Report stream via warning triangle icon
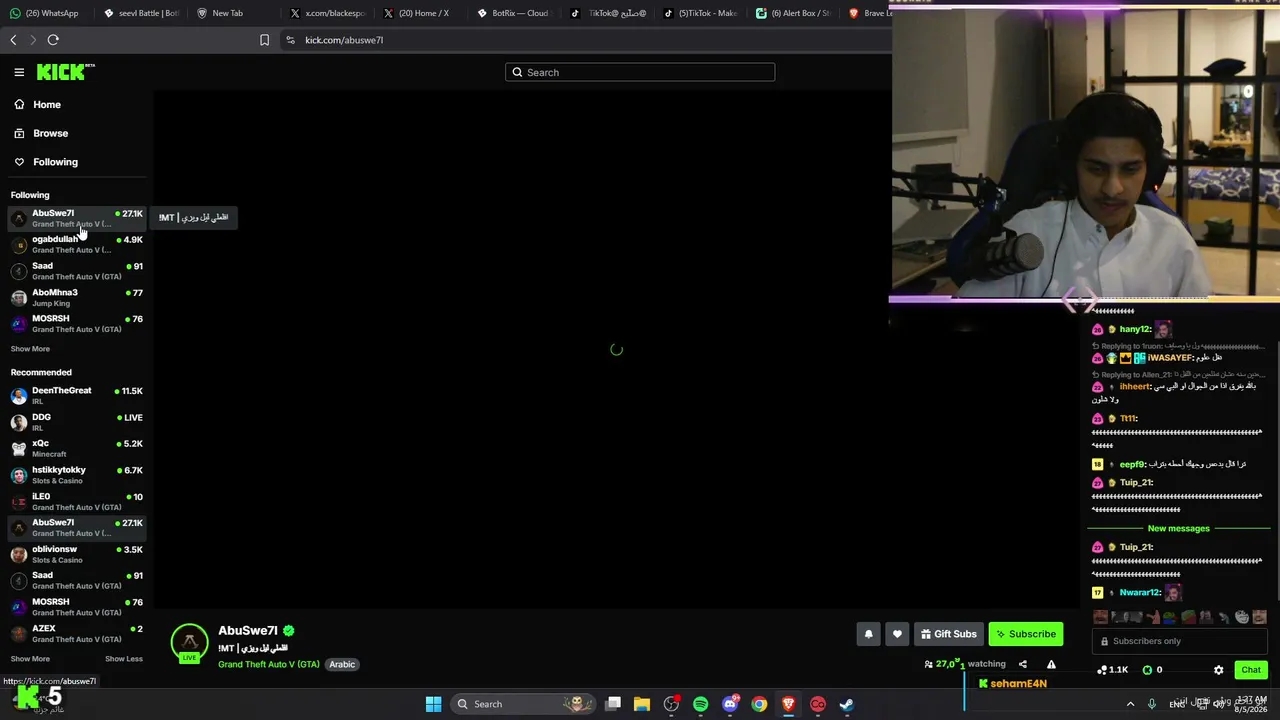The height and width of the screenshot is (720, 1280). (x=1051, y=664)
